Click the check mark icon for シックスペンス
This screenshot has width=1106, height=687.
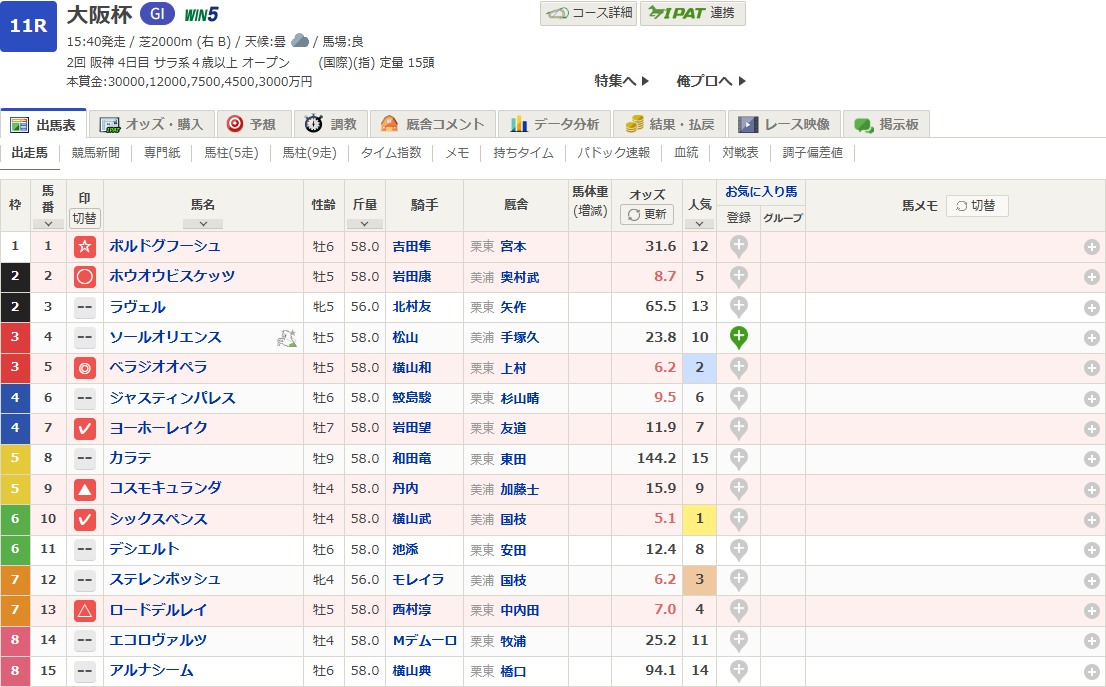tap(85, 519)
